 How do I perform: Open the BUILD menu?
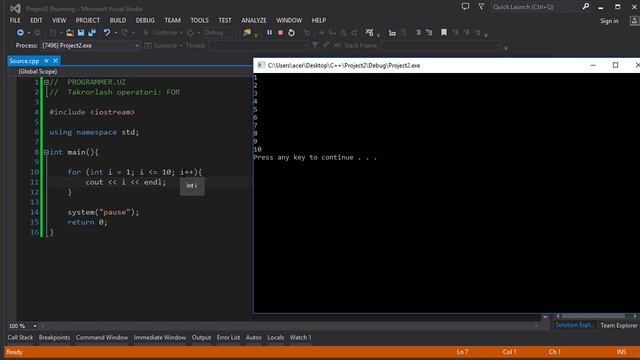[118, 20]
